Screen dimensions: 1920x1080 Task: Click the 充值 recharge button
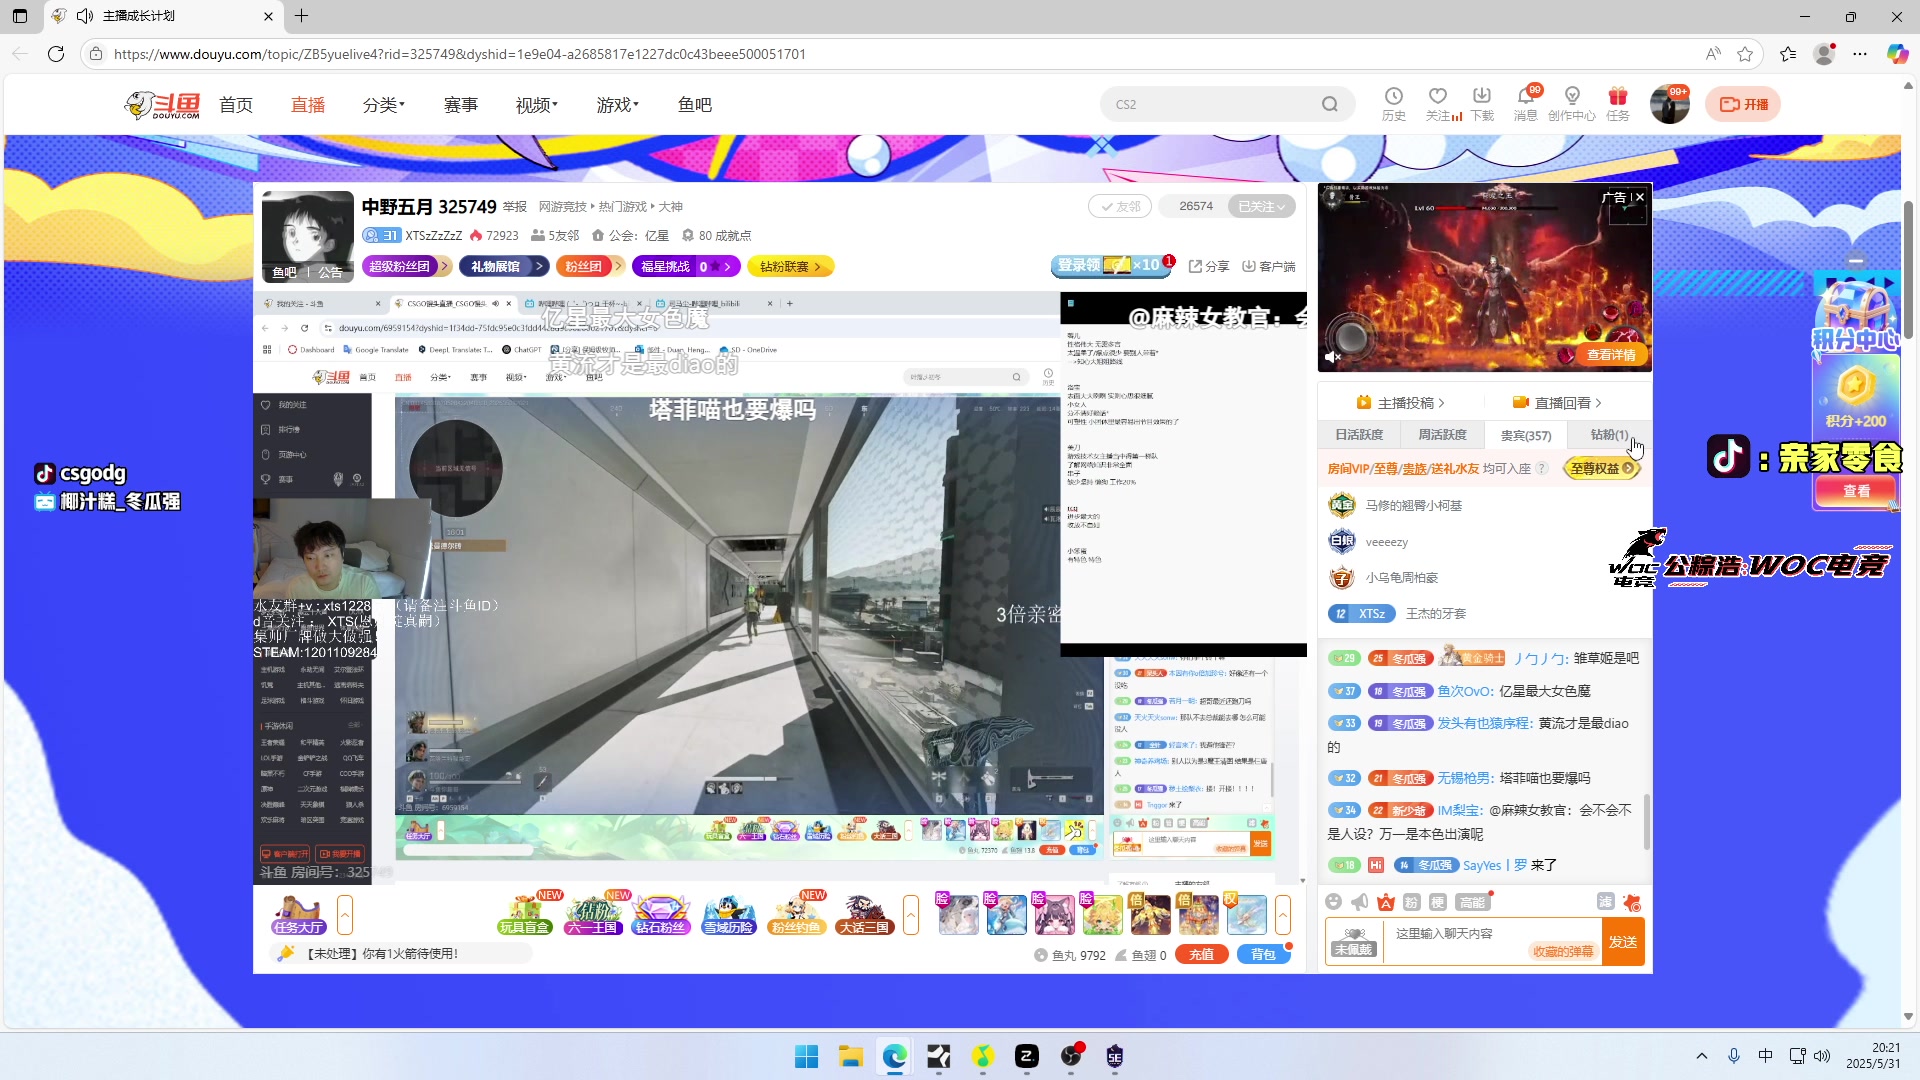pos(1201,955)
